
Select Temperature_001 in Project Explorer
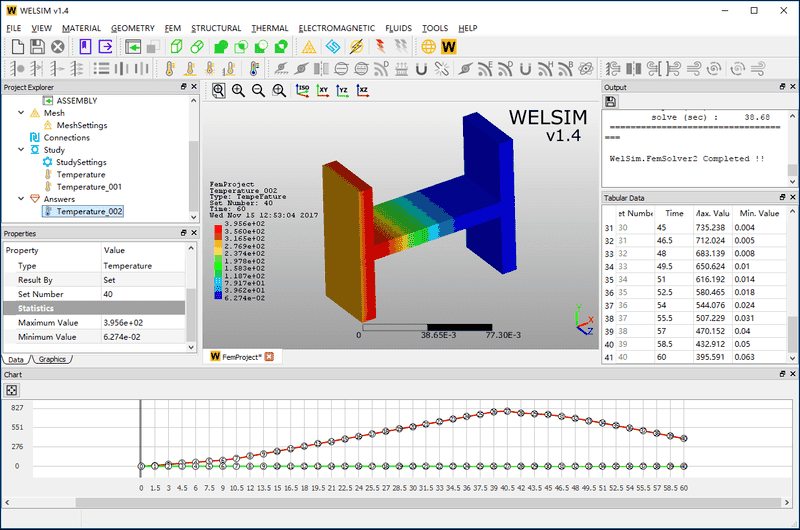coord(89,186)
